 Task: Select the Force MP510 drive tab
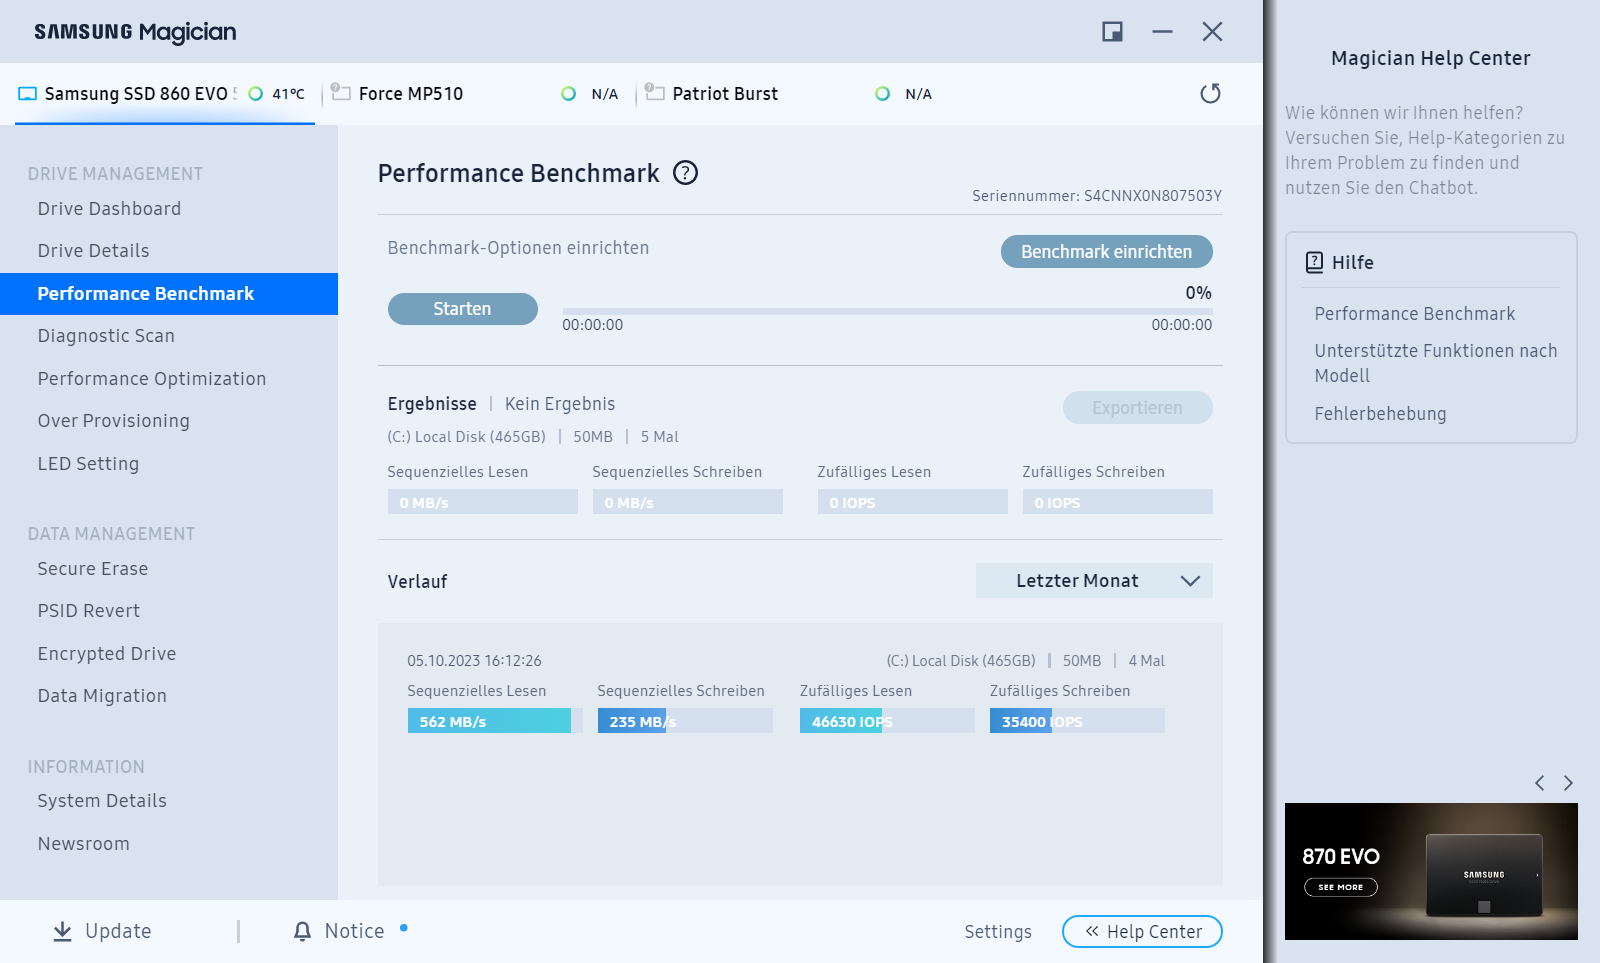[478, 94]
